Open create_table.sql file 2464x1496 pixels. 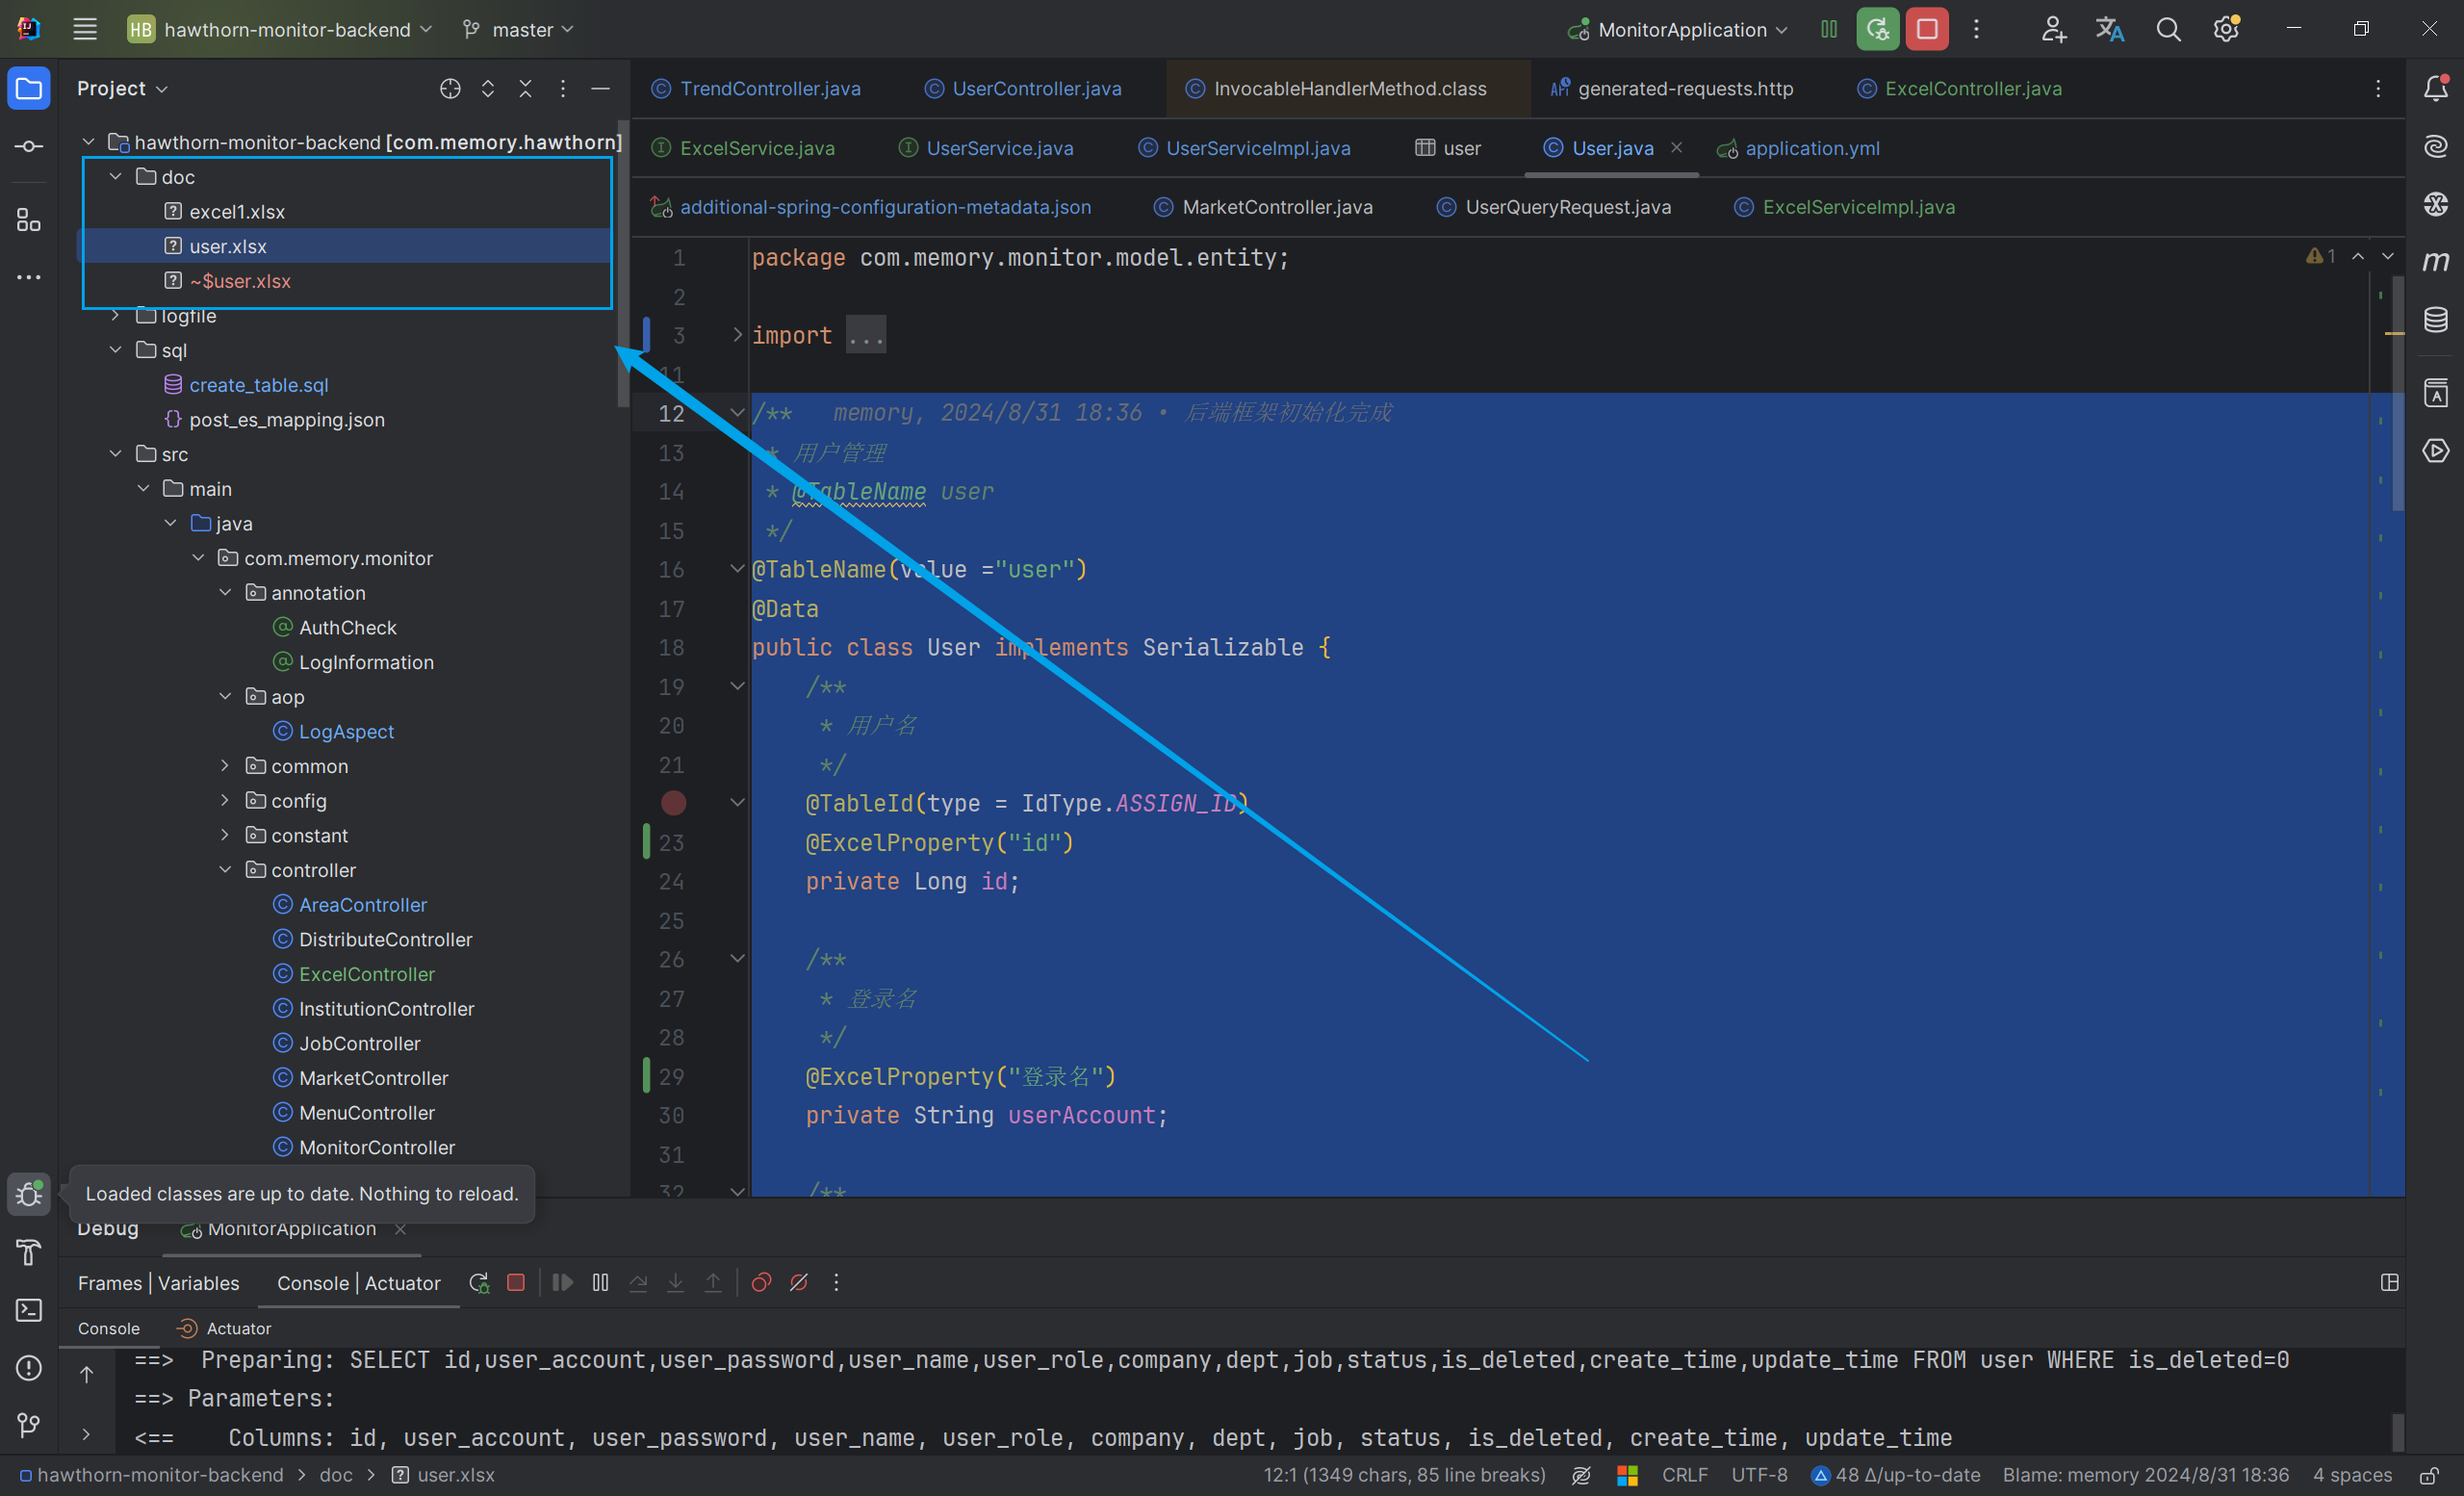pyautogui.click(x=259, y=385)
